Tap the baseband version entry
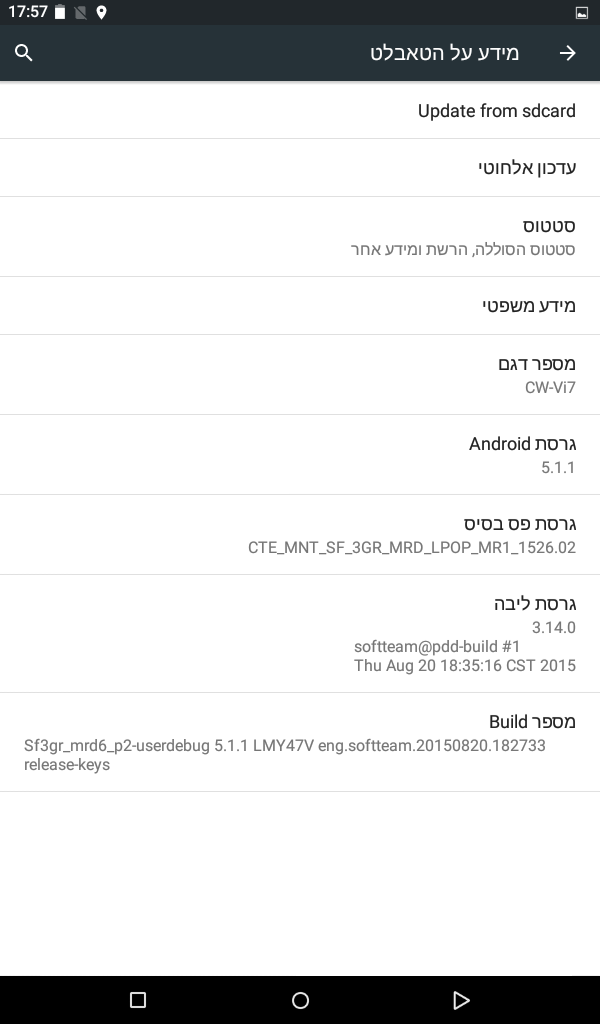Image resolution: width=600 pixels, height=1024 pixels. click(300, 534)
